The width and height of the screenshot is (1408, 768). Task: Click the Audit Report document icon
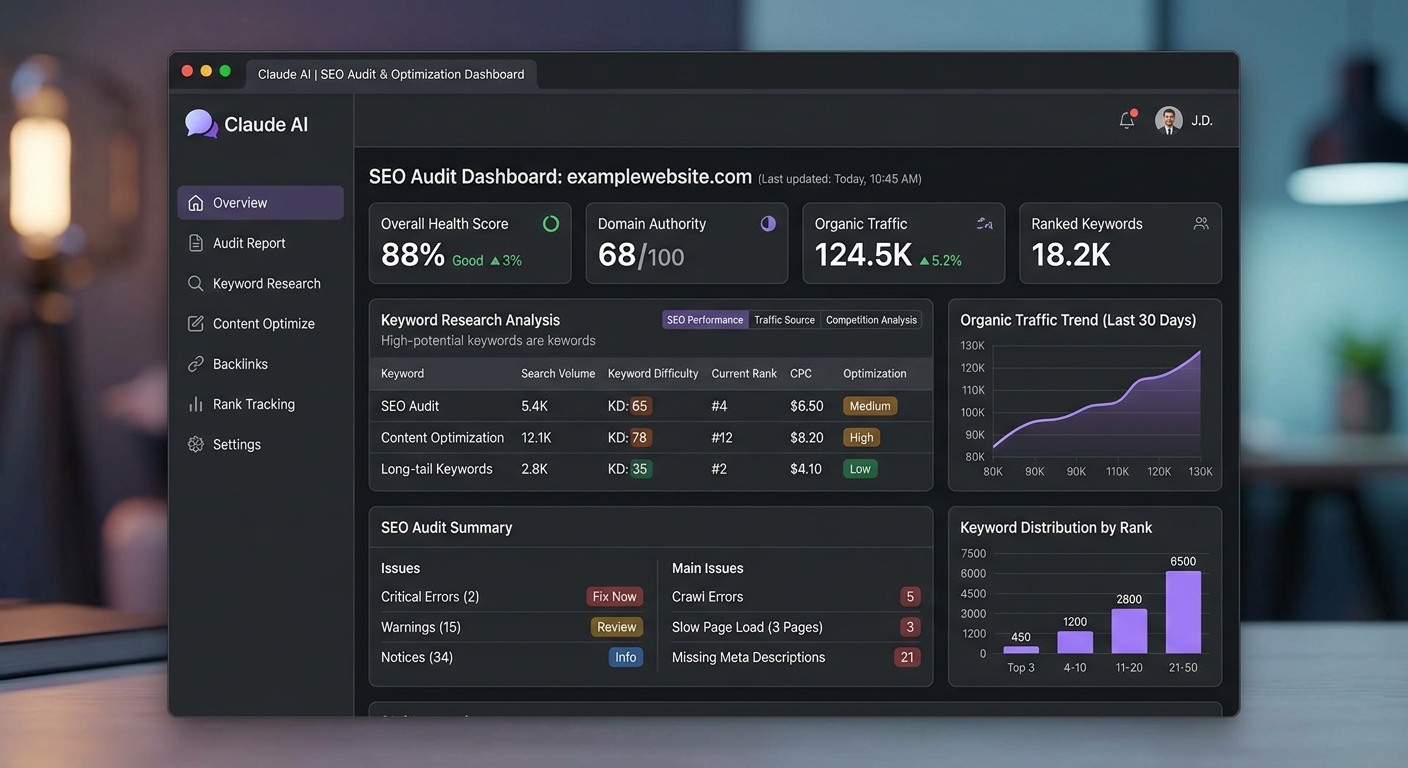pos(196,243)
